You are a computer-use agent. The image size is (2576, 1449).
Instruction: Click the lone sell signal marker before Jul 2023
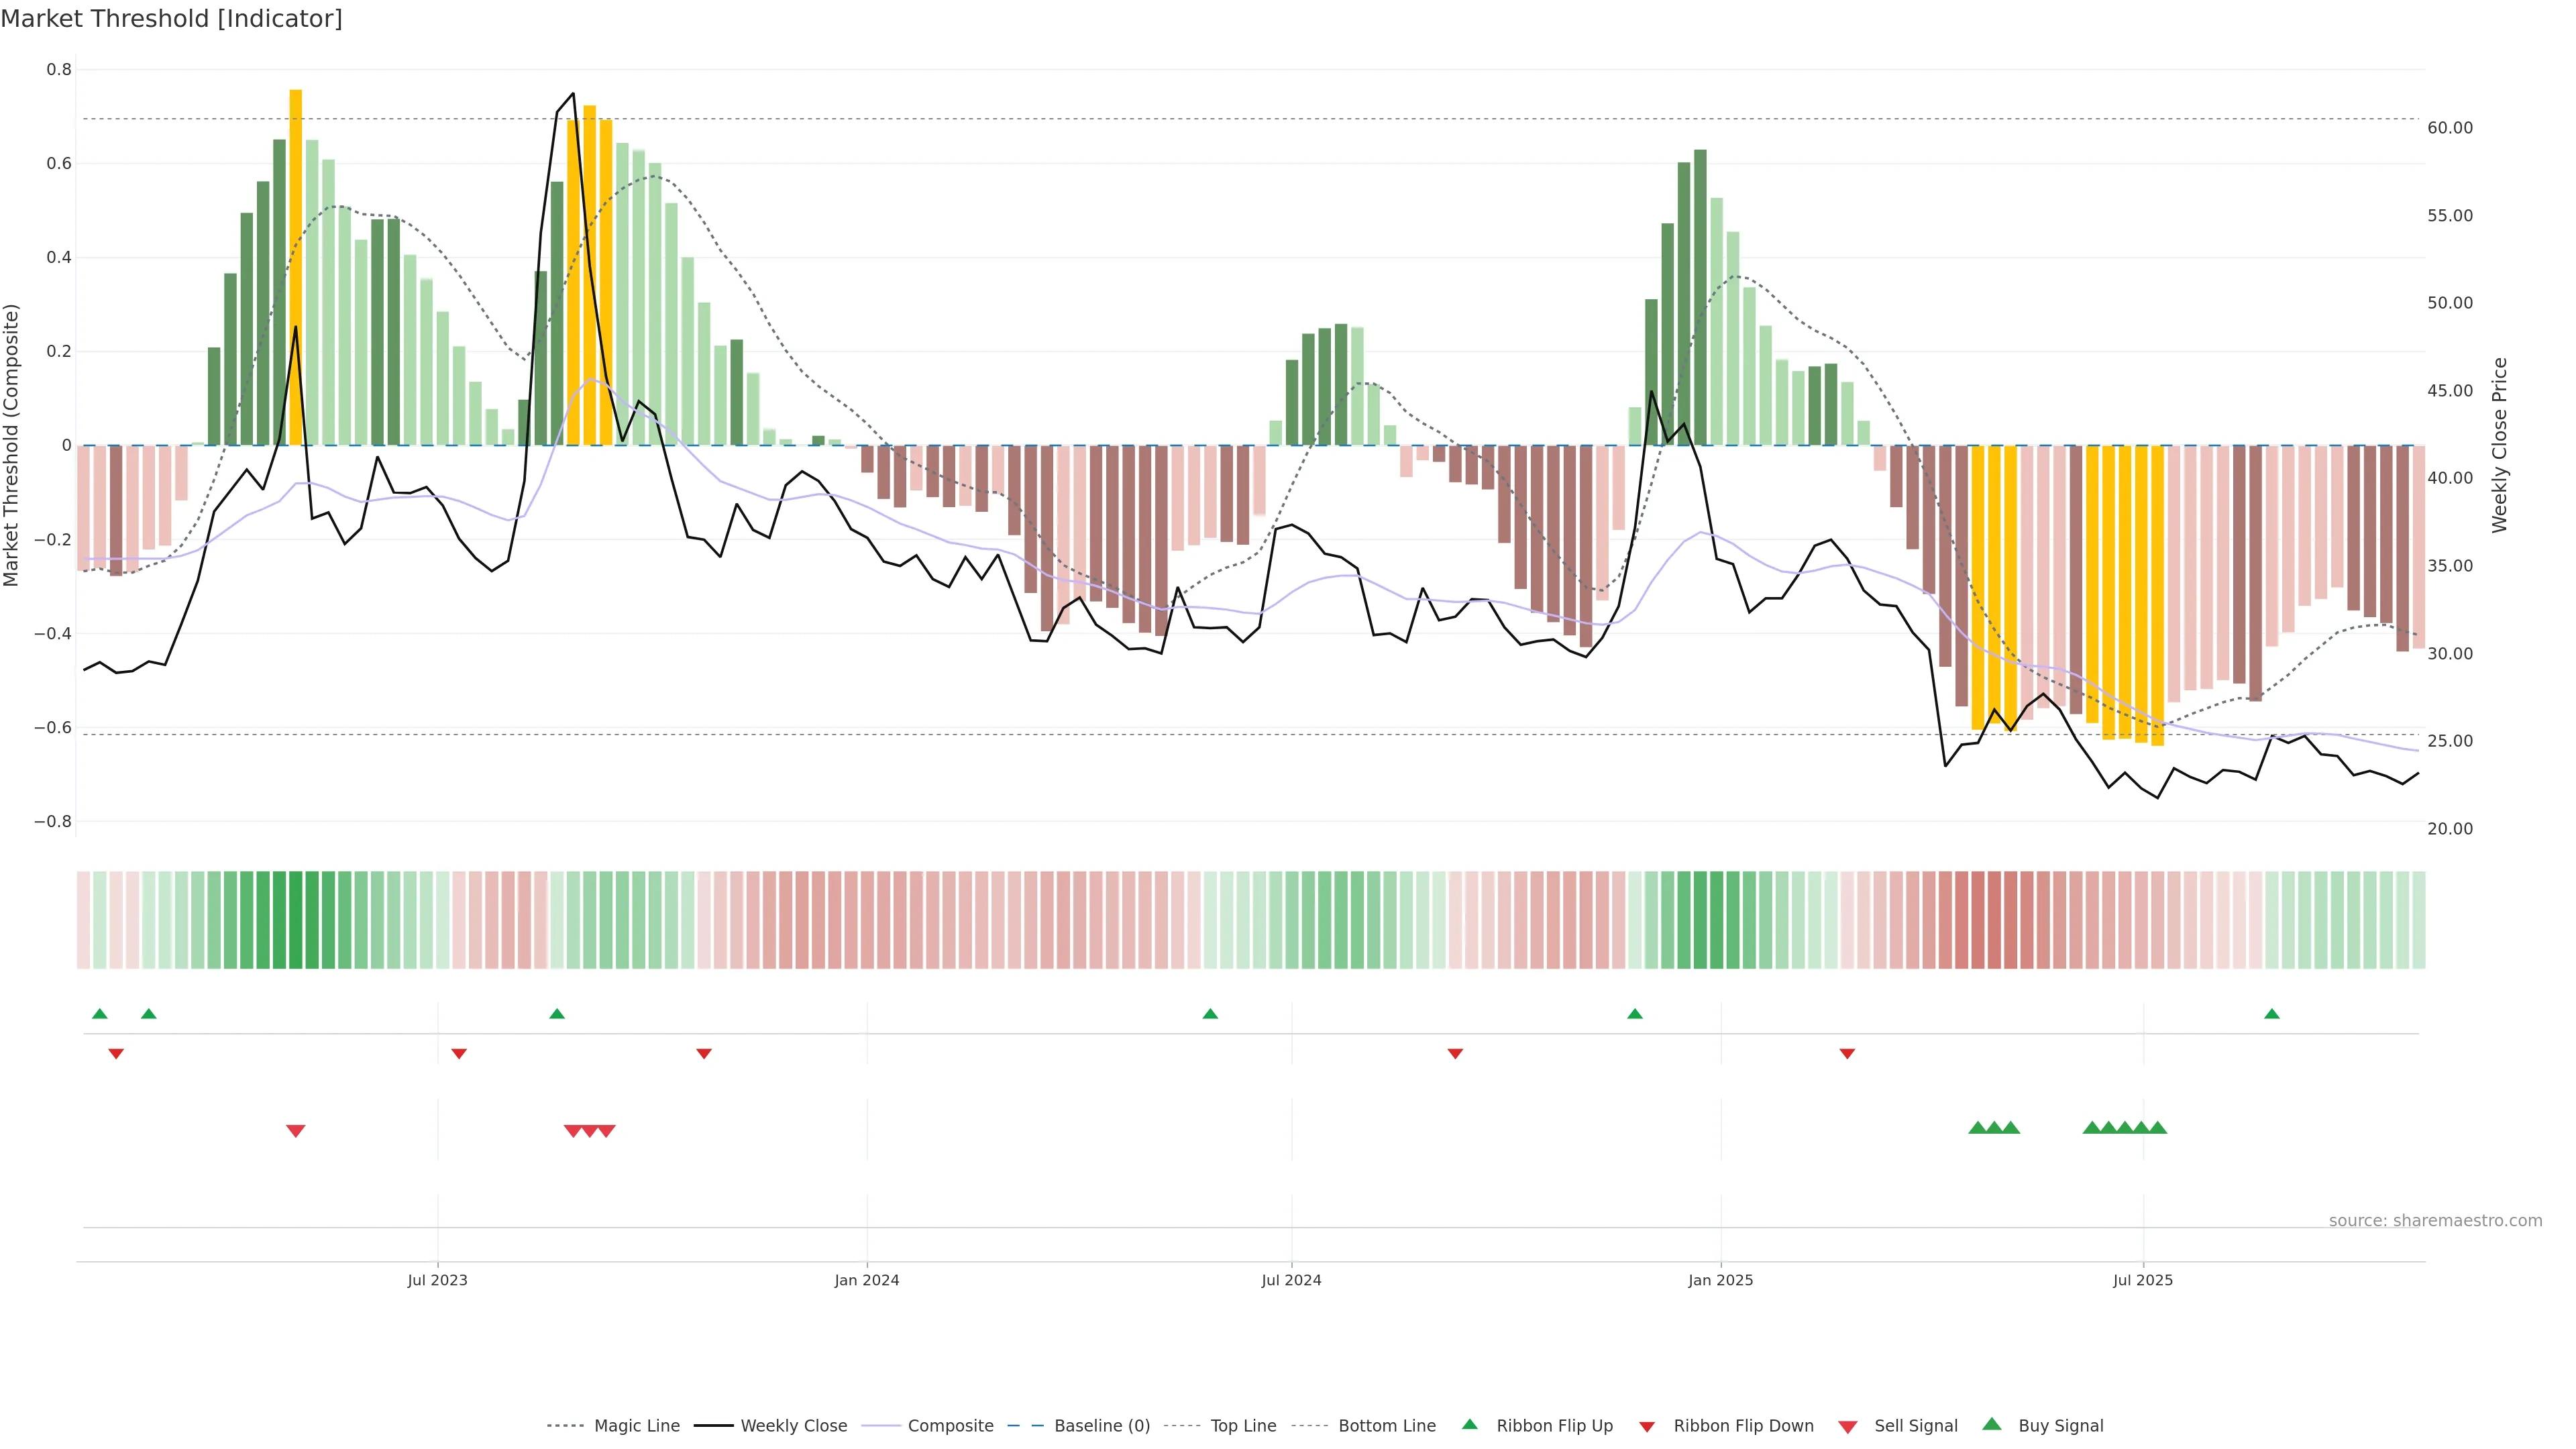click(x=295, y=1131)
